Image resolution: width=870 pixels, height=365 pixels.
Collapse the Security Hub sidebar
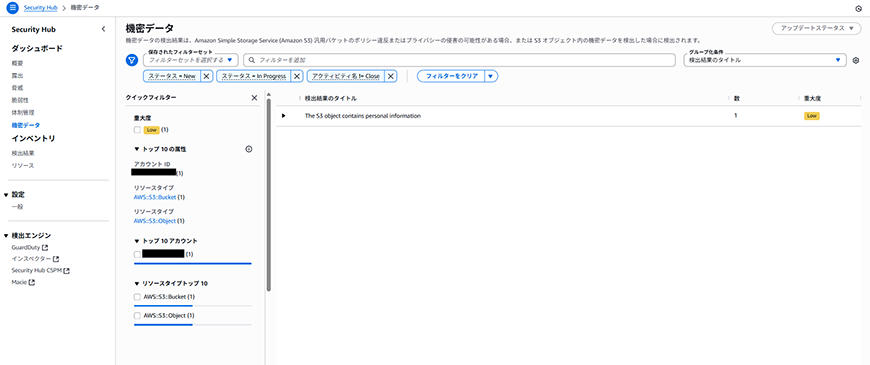[x=103, y=29]
